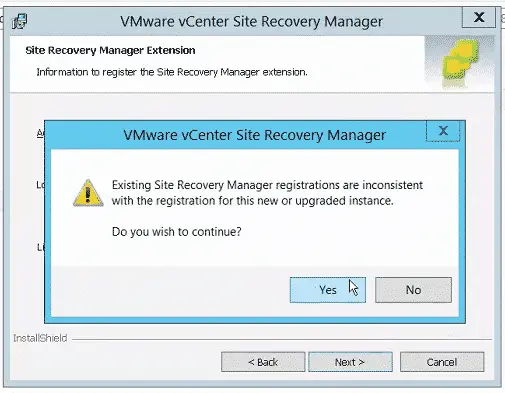The width and height of the screenshot is (505, 393).
Task: Click the VMware stacked boxes logo
Action: coord(460,63)
